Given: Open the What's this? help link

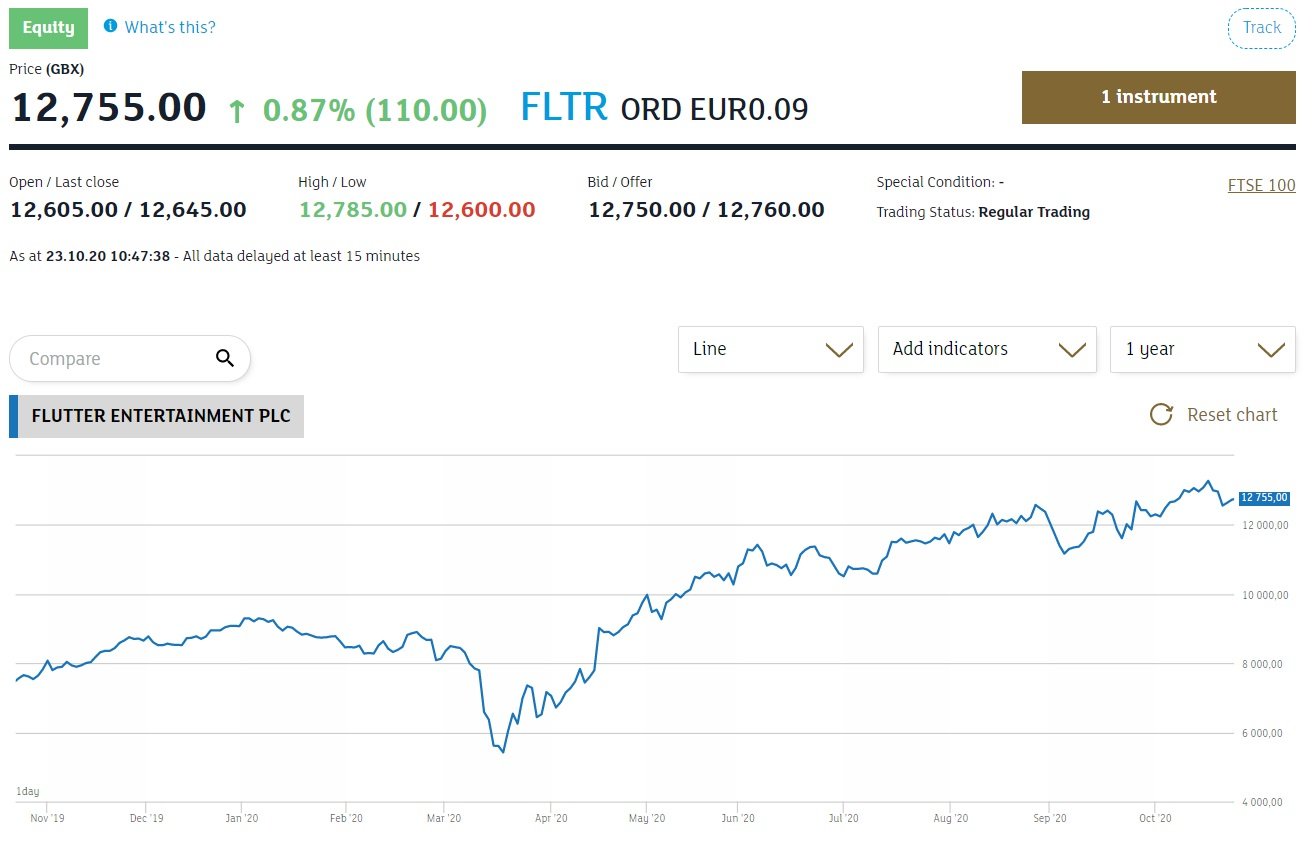Looking at the screenshot, I should [x=170, y=27].
